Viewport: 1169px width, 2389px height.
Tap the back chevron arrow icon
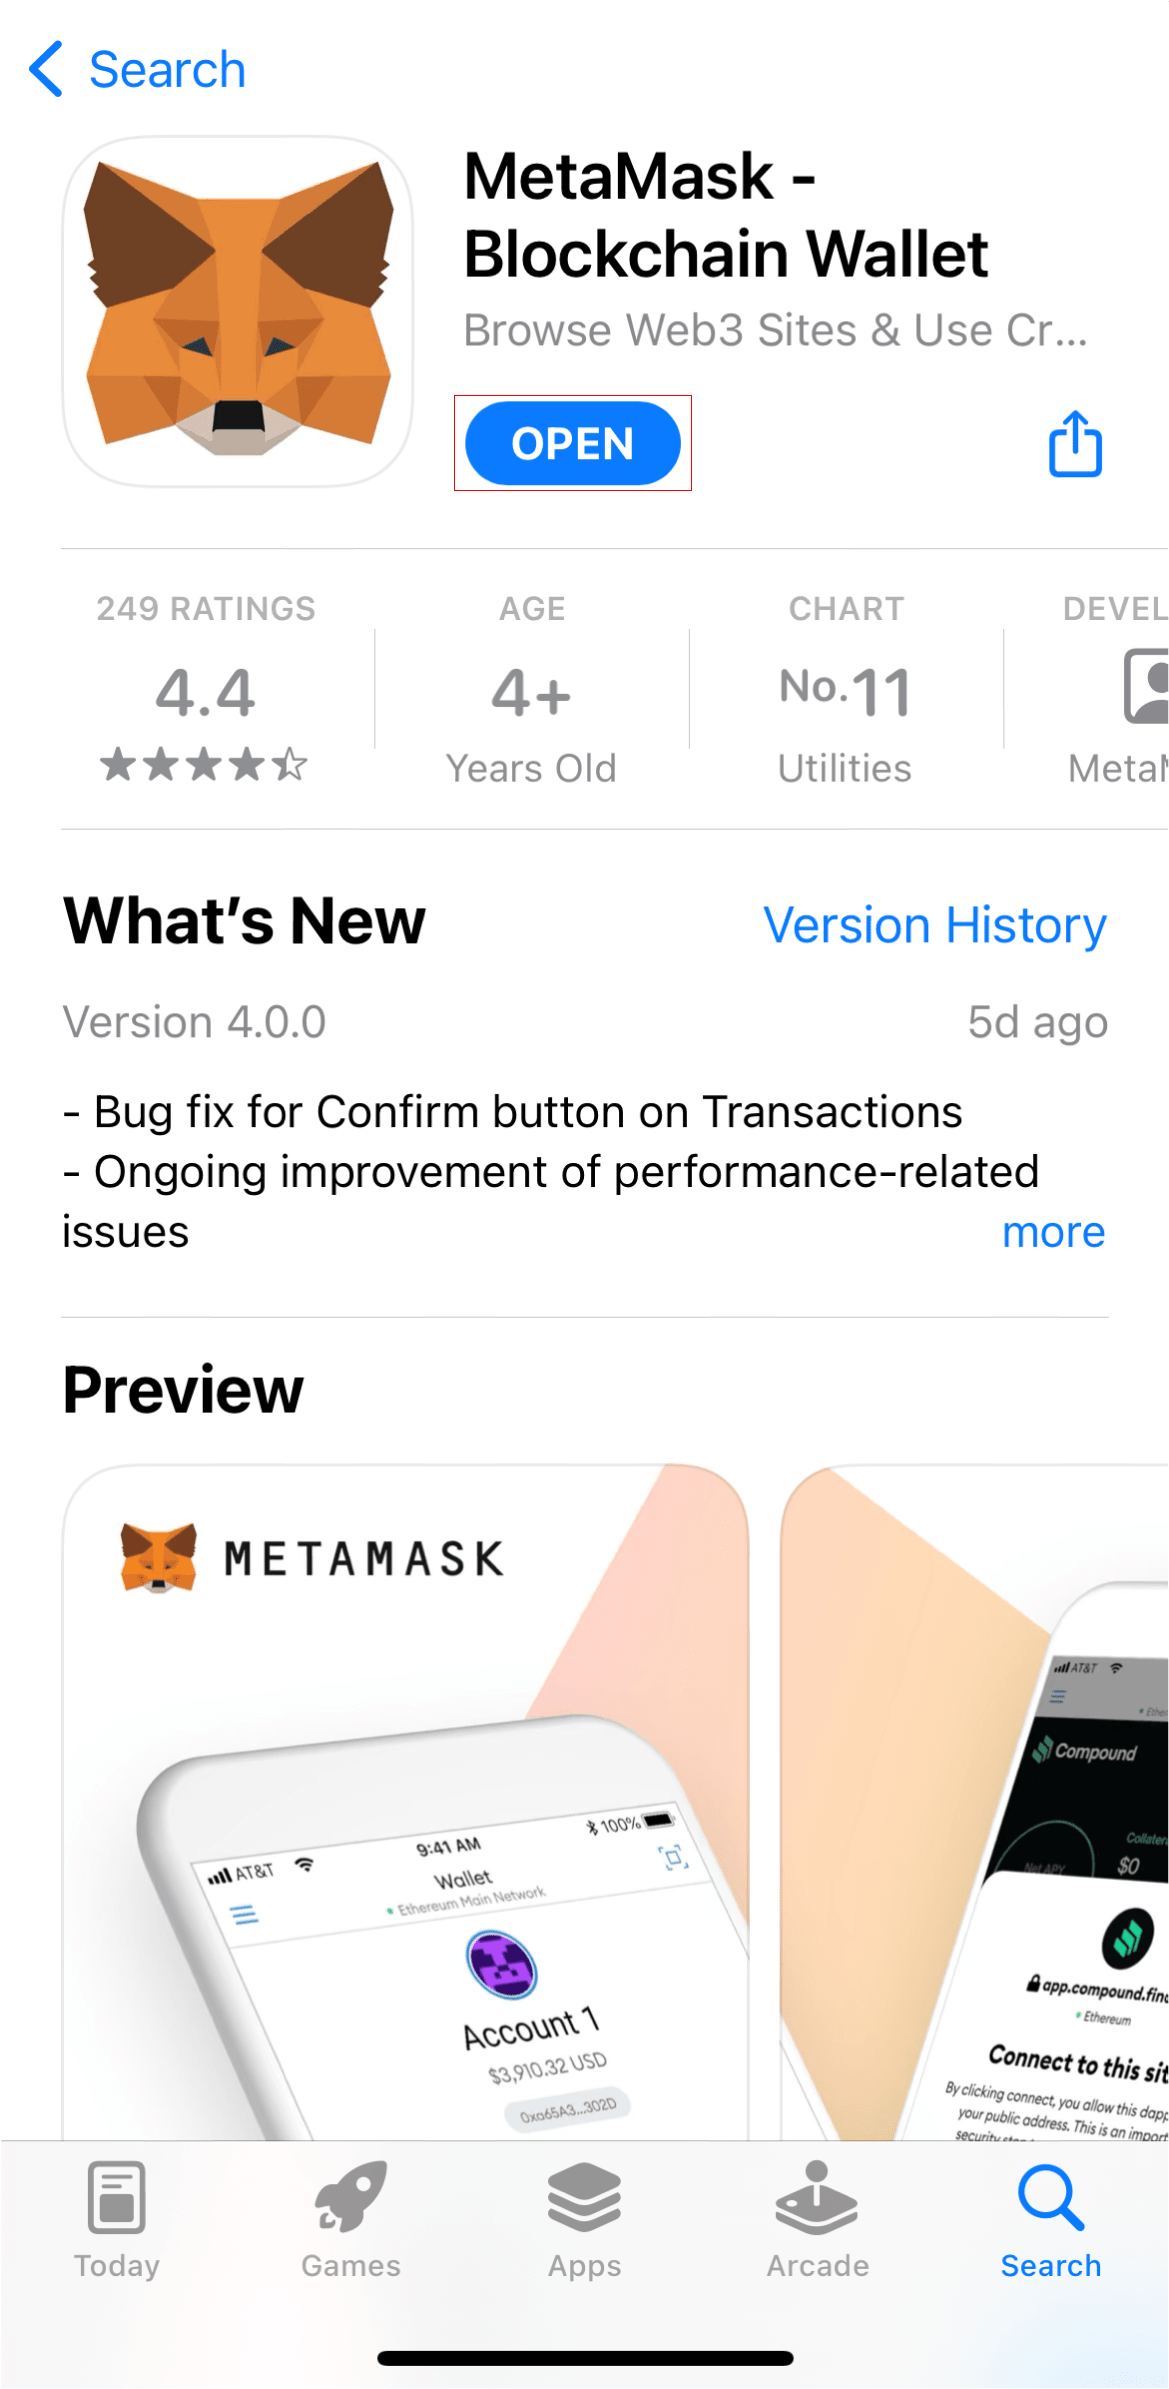click(46, 69)
